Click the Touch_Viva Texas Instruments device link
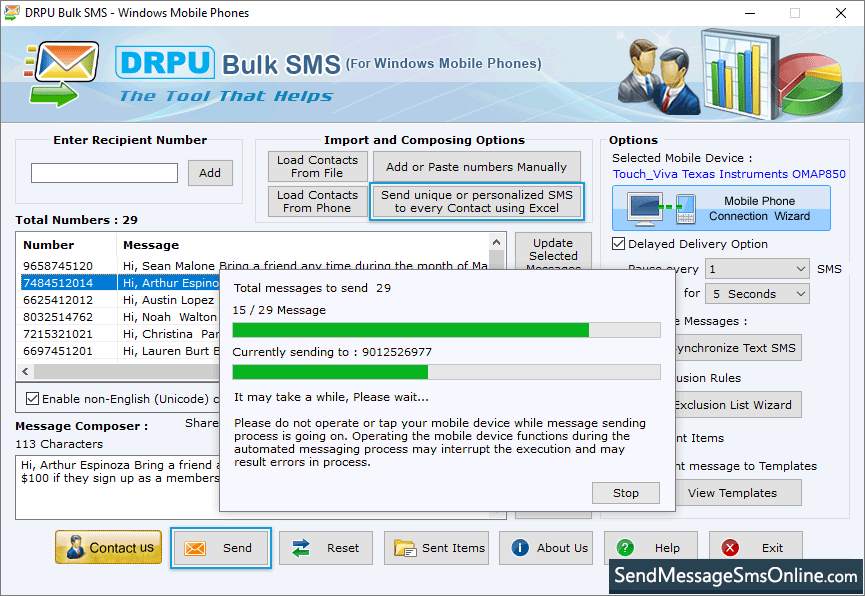The width and height of the screenshot is (865, 596). coord(729,174)
